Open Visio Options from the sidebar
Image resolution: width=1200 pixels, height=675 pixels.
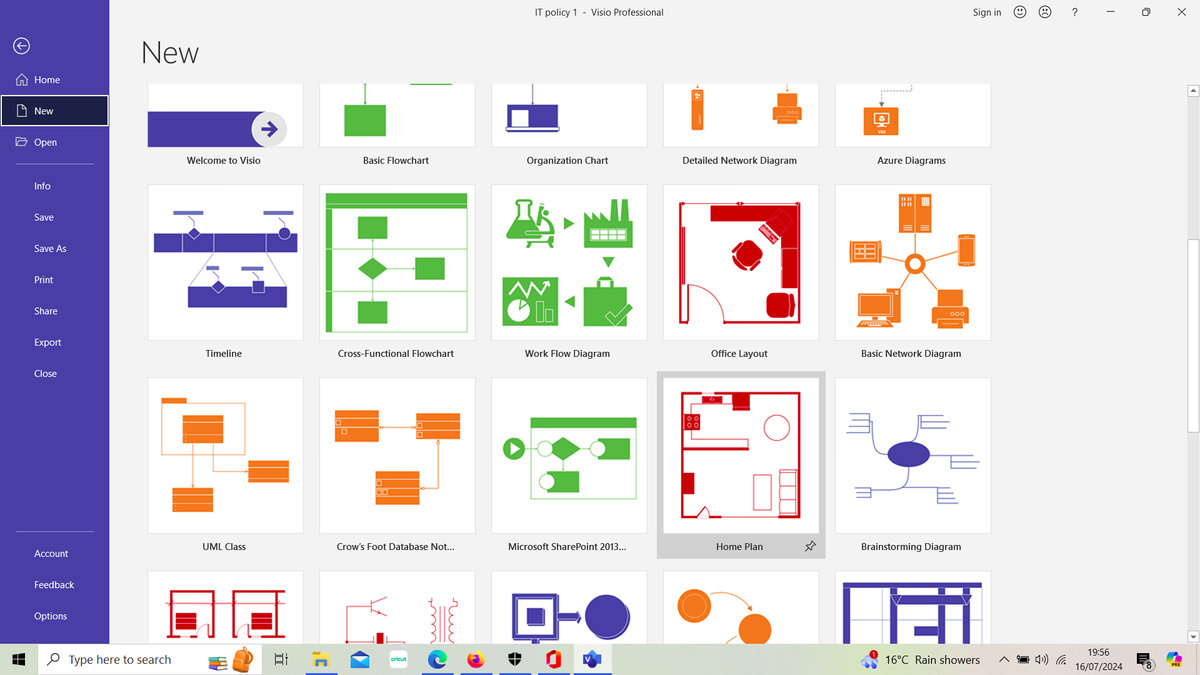(x=50, y=615)
